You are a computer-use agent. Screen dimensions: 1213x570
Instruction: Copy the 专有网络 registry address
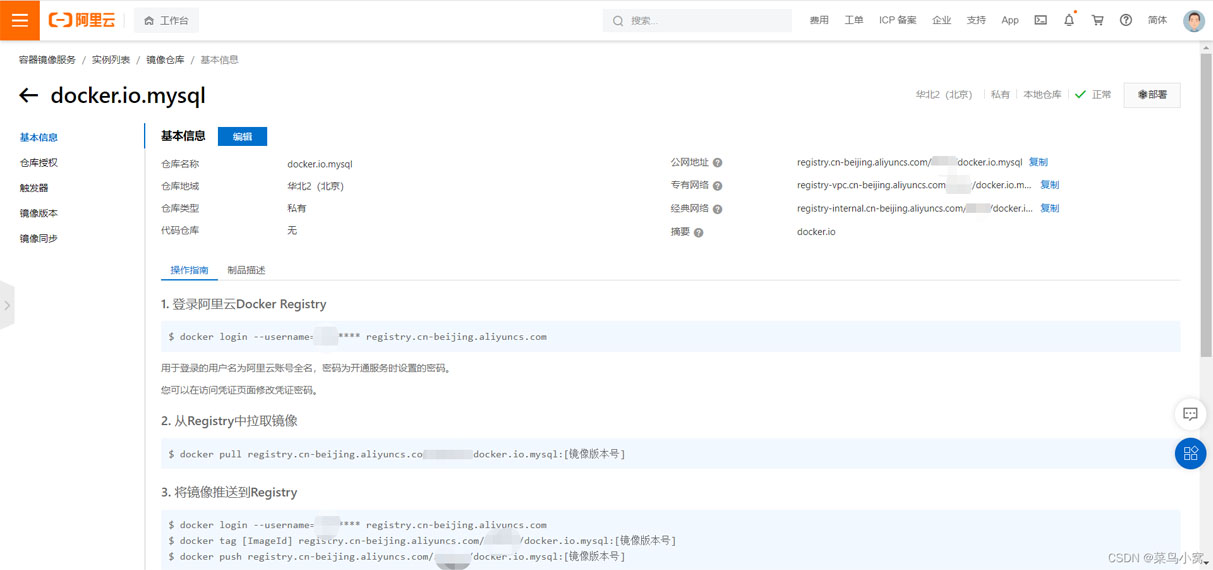[x=1049, y=185]
